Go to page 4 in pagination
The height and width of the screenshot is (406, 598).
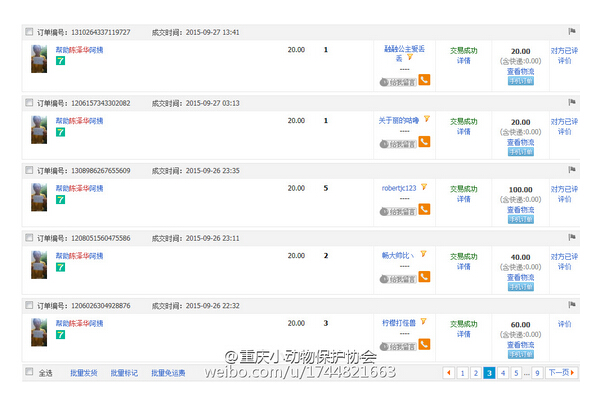point(503,372)
